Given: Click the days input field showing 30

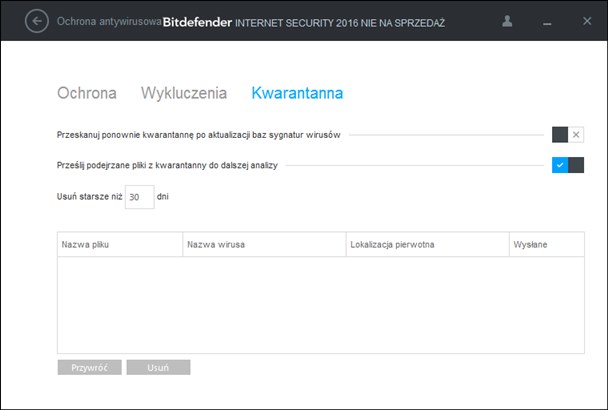Looking at the screenshot, I should tap(139, 197).
